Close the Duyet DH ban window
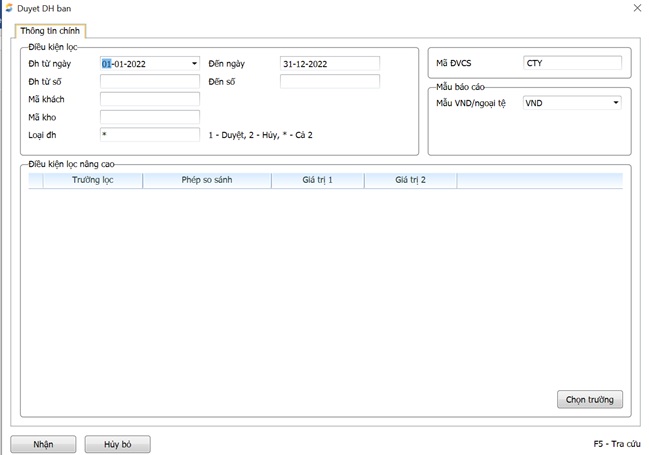 click(x=637, y=8)
